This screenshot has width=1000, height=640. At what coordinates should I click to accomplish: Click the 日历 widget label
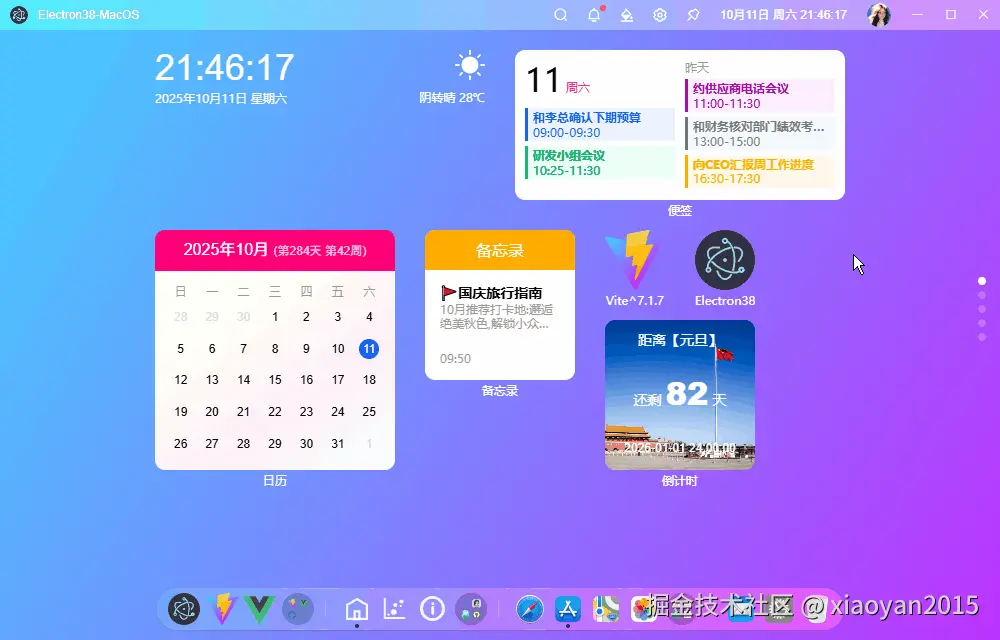click(x=275, y=481)
